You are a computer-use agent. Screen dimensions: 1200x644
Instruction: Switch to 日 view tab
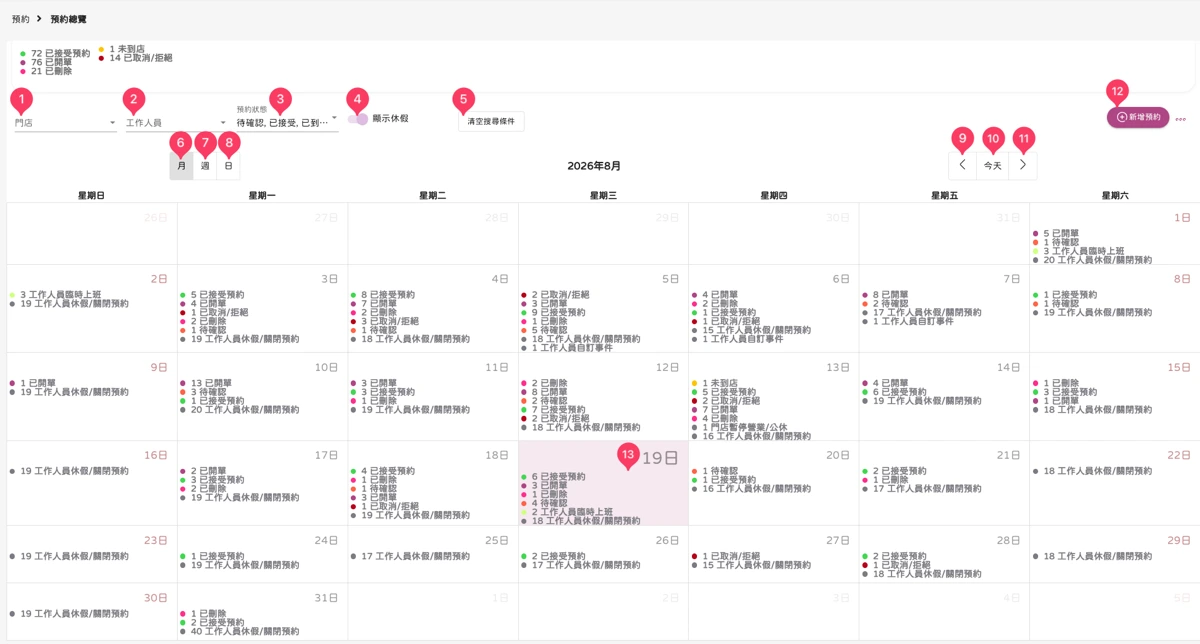click(228, 166)
